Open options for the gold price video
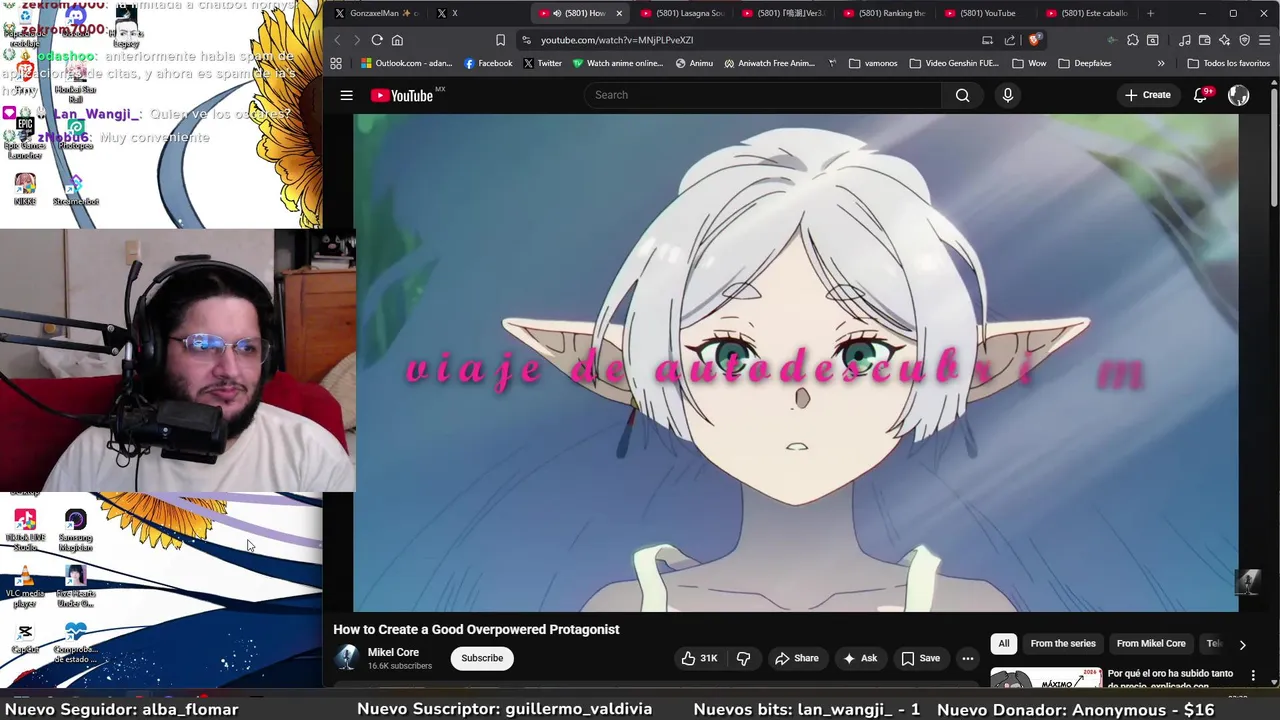Screen dimensions: 1280x720 pos(1252,677)
